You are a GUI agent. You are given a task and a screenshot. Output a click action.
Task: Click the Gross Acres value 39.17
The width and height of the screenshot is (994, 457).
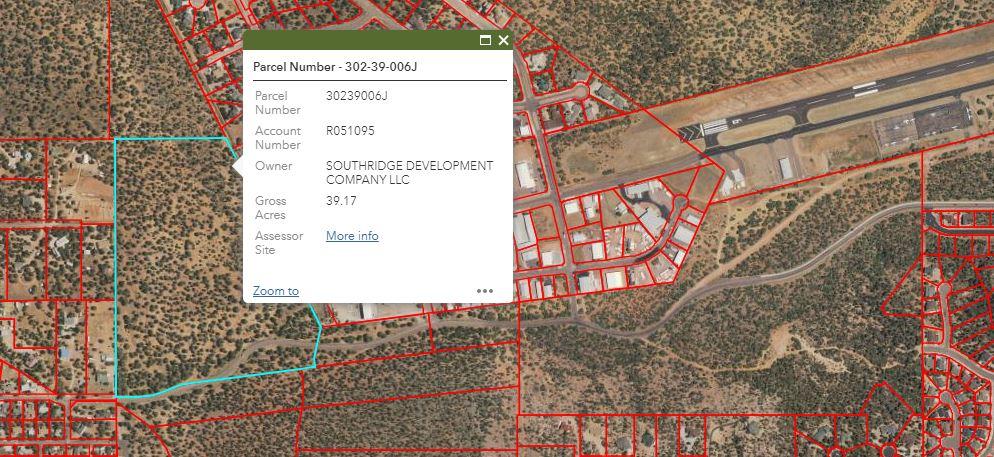(x=341, y=201)
